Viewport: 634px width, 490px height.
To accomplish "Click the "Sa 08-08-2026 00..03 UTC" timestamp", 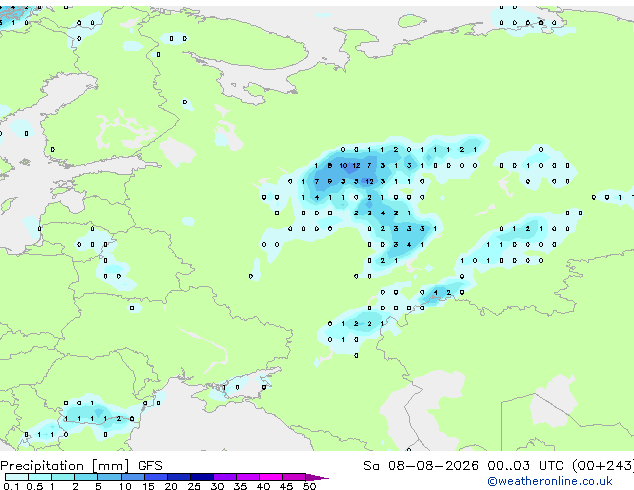I will point(463,466).
